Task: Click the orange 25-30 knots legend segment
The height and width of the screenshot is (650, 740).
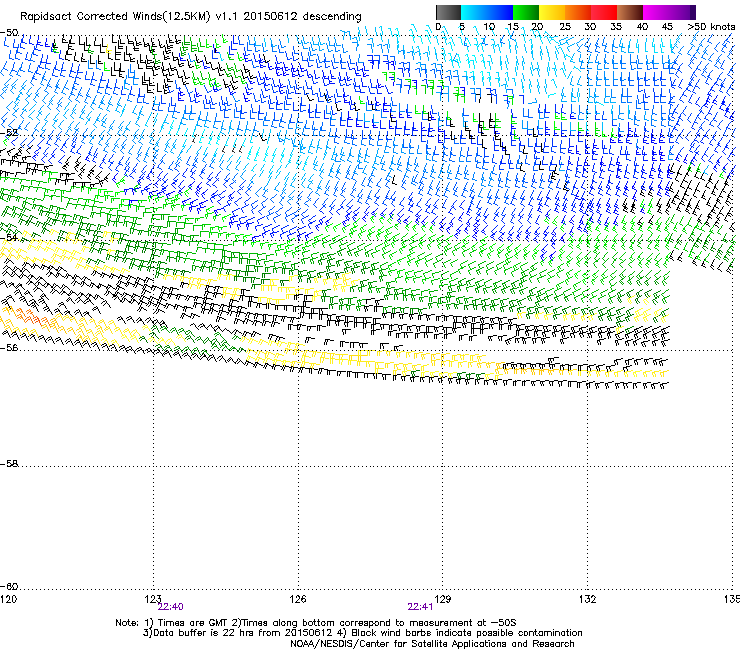Action: 578,12
